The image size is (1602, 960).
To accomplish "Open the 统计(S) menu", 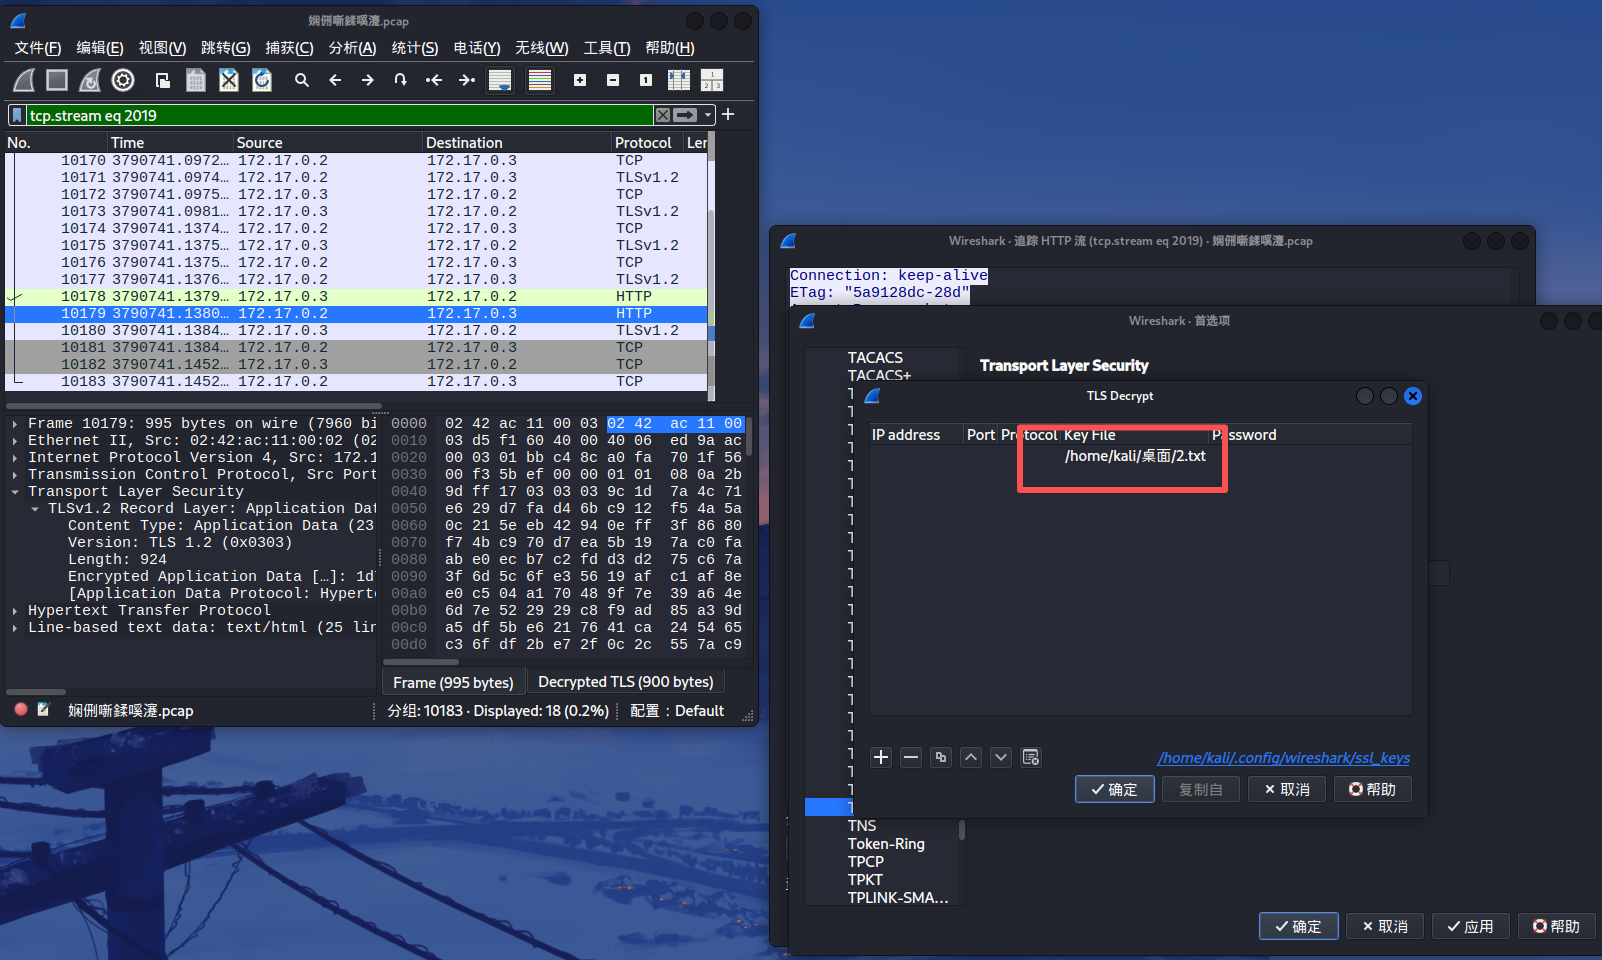I will 414,48.
